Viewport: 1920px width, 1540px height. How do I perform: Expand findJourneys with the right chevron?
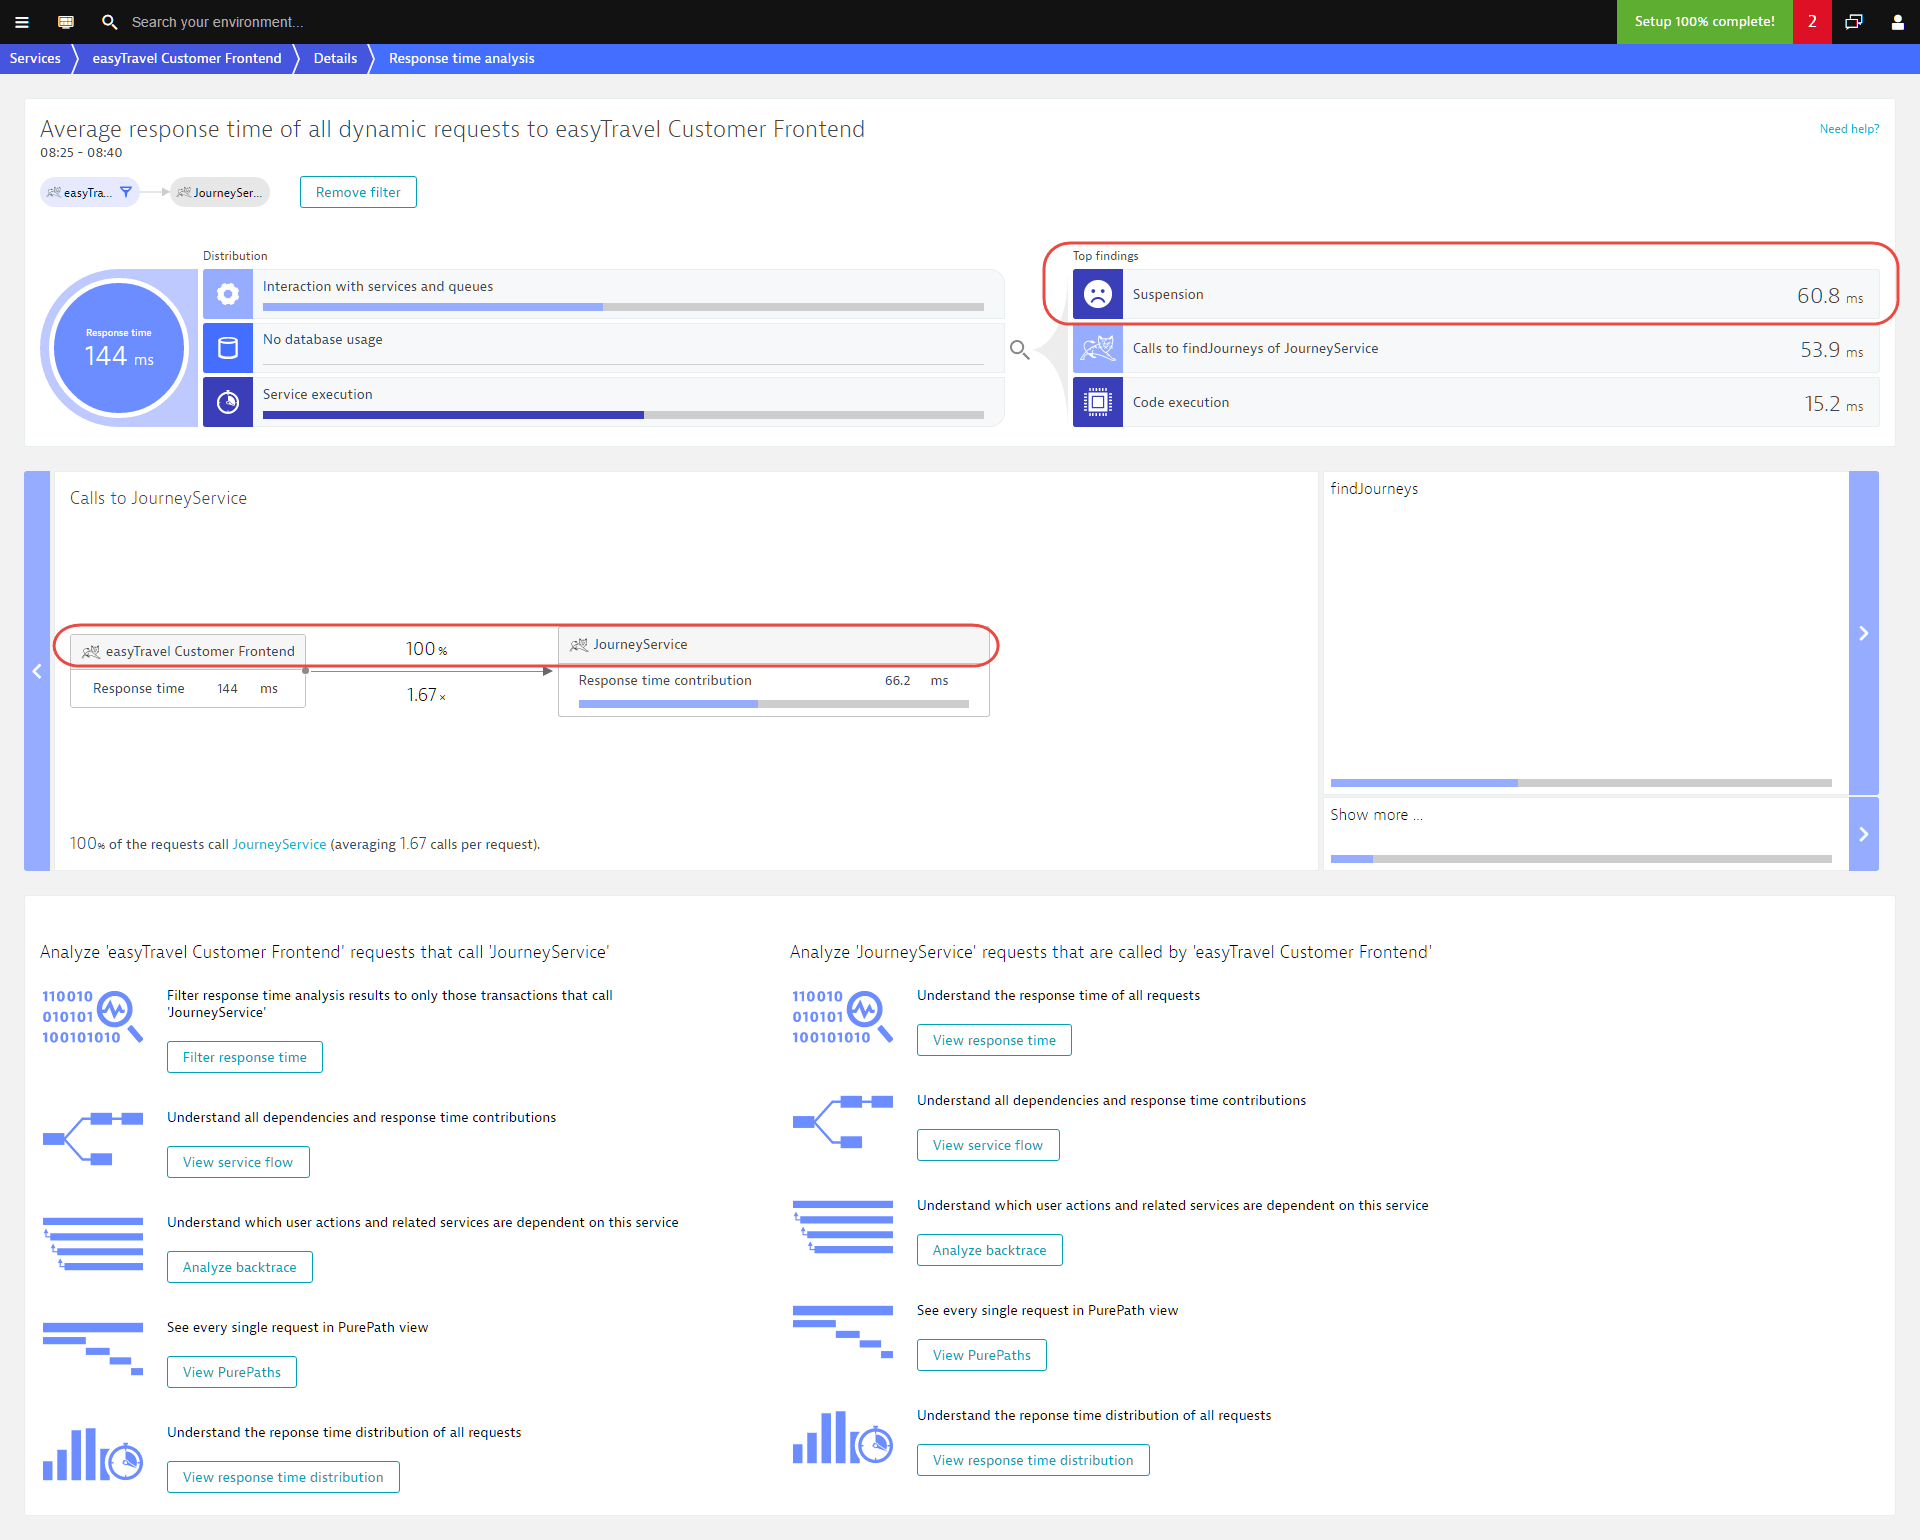pyautogui.click(x=1864, y=633)
